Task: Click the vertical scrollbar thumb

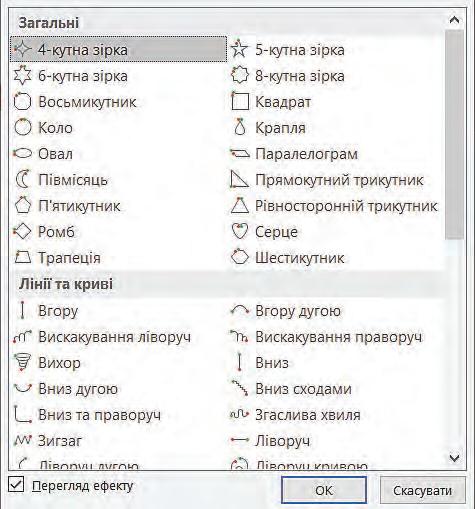Action: 454,134
